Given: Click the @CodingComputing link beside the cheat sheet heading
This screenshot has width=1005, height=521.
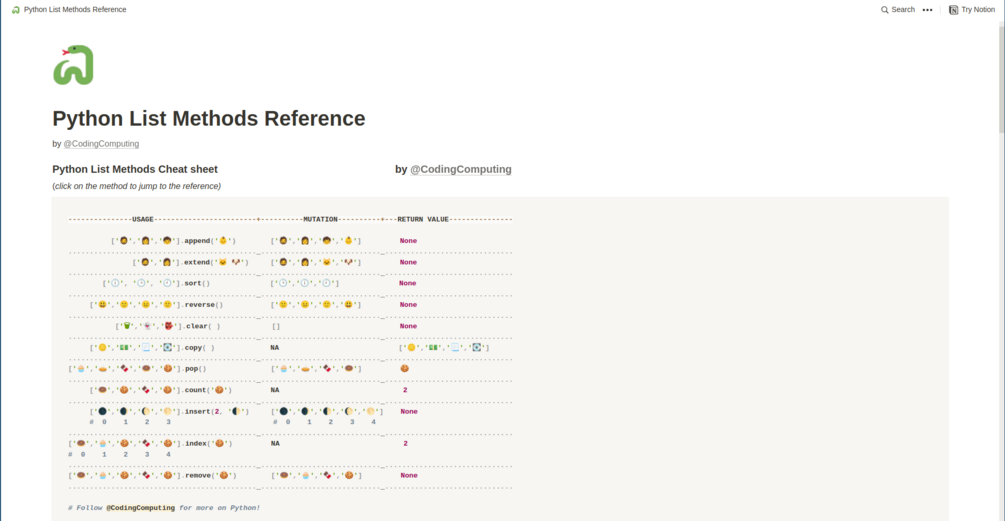Looking at the screenshot, I should (460, 170).
